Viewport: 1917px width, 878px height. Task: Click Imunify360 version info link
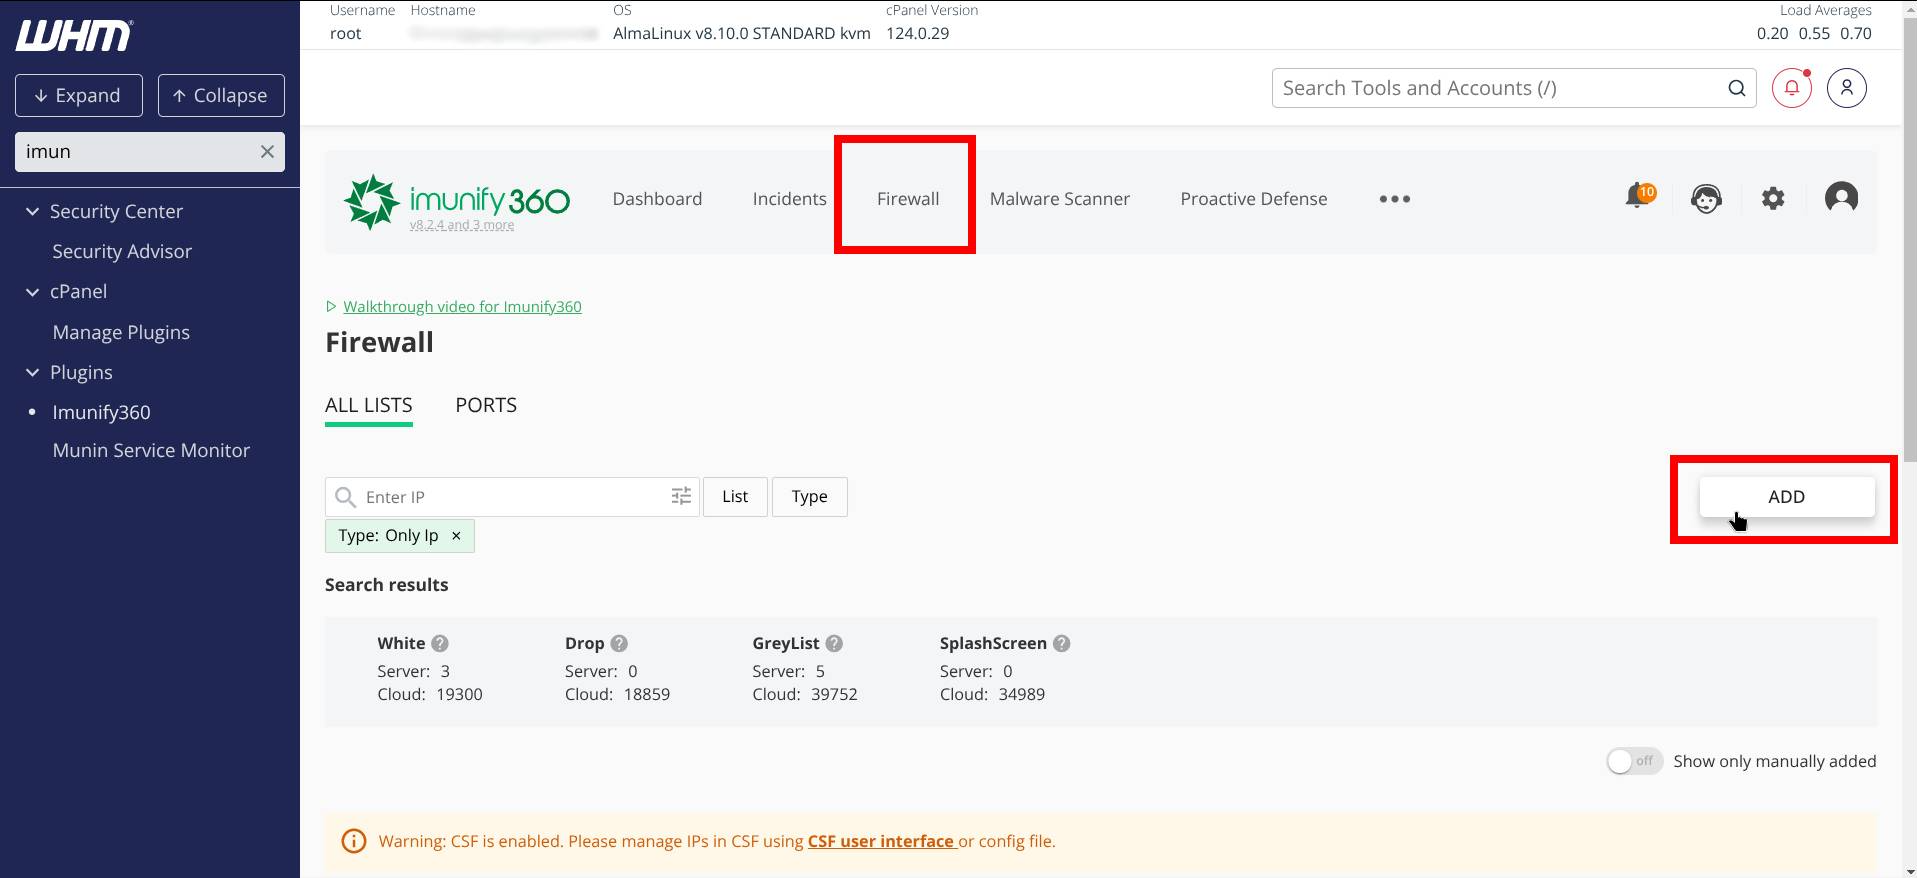click(x=461, y=226)
